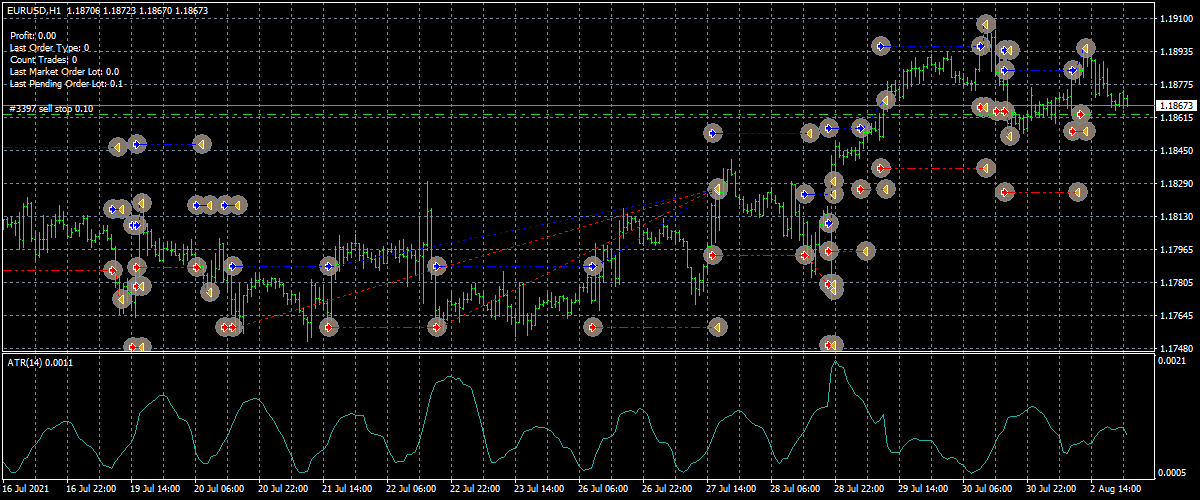Click blue buy marker starting the 1.18993 dashed line
Viewport: 1200px width, 500px height.
880,46
